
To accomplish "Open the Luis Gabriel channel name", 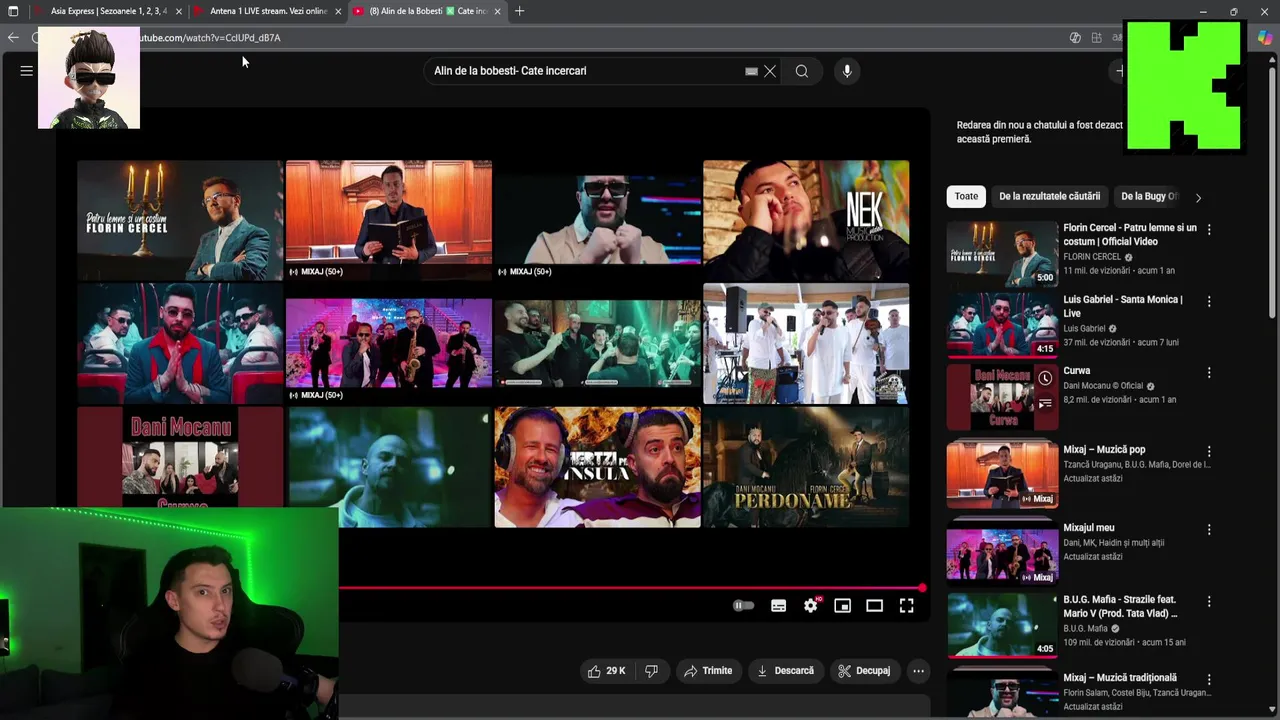I will (1084, 328).
